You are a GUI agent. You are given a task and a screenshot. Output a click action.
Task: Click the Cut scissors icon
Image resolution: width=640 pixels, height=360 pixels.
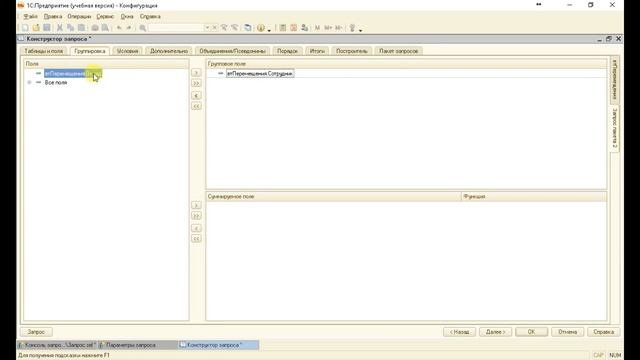tap(60, 28)
